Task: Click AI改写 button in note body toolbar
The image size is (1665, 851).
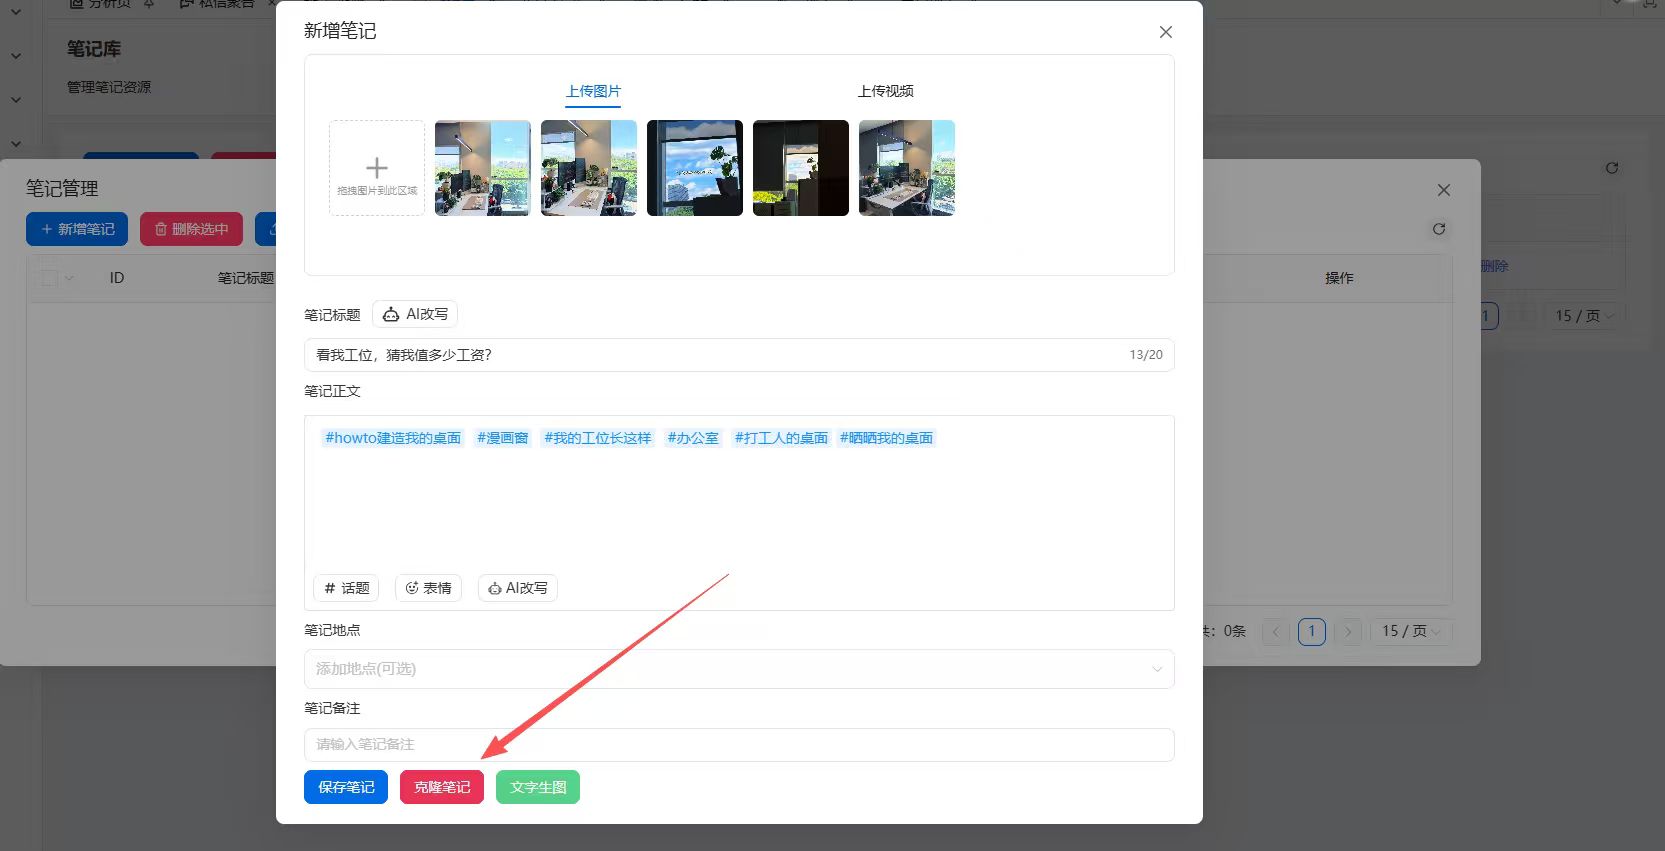Action: coord(518,588)
